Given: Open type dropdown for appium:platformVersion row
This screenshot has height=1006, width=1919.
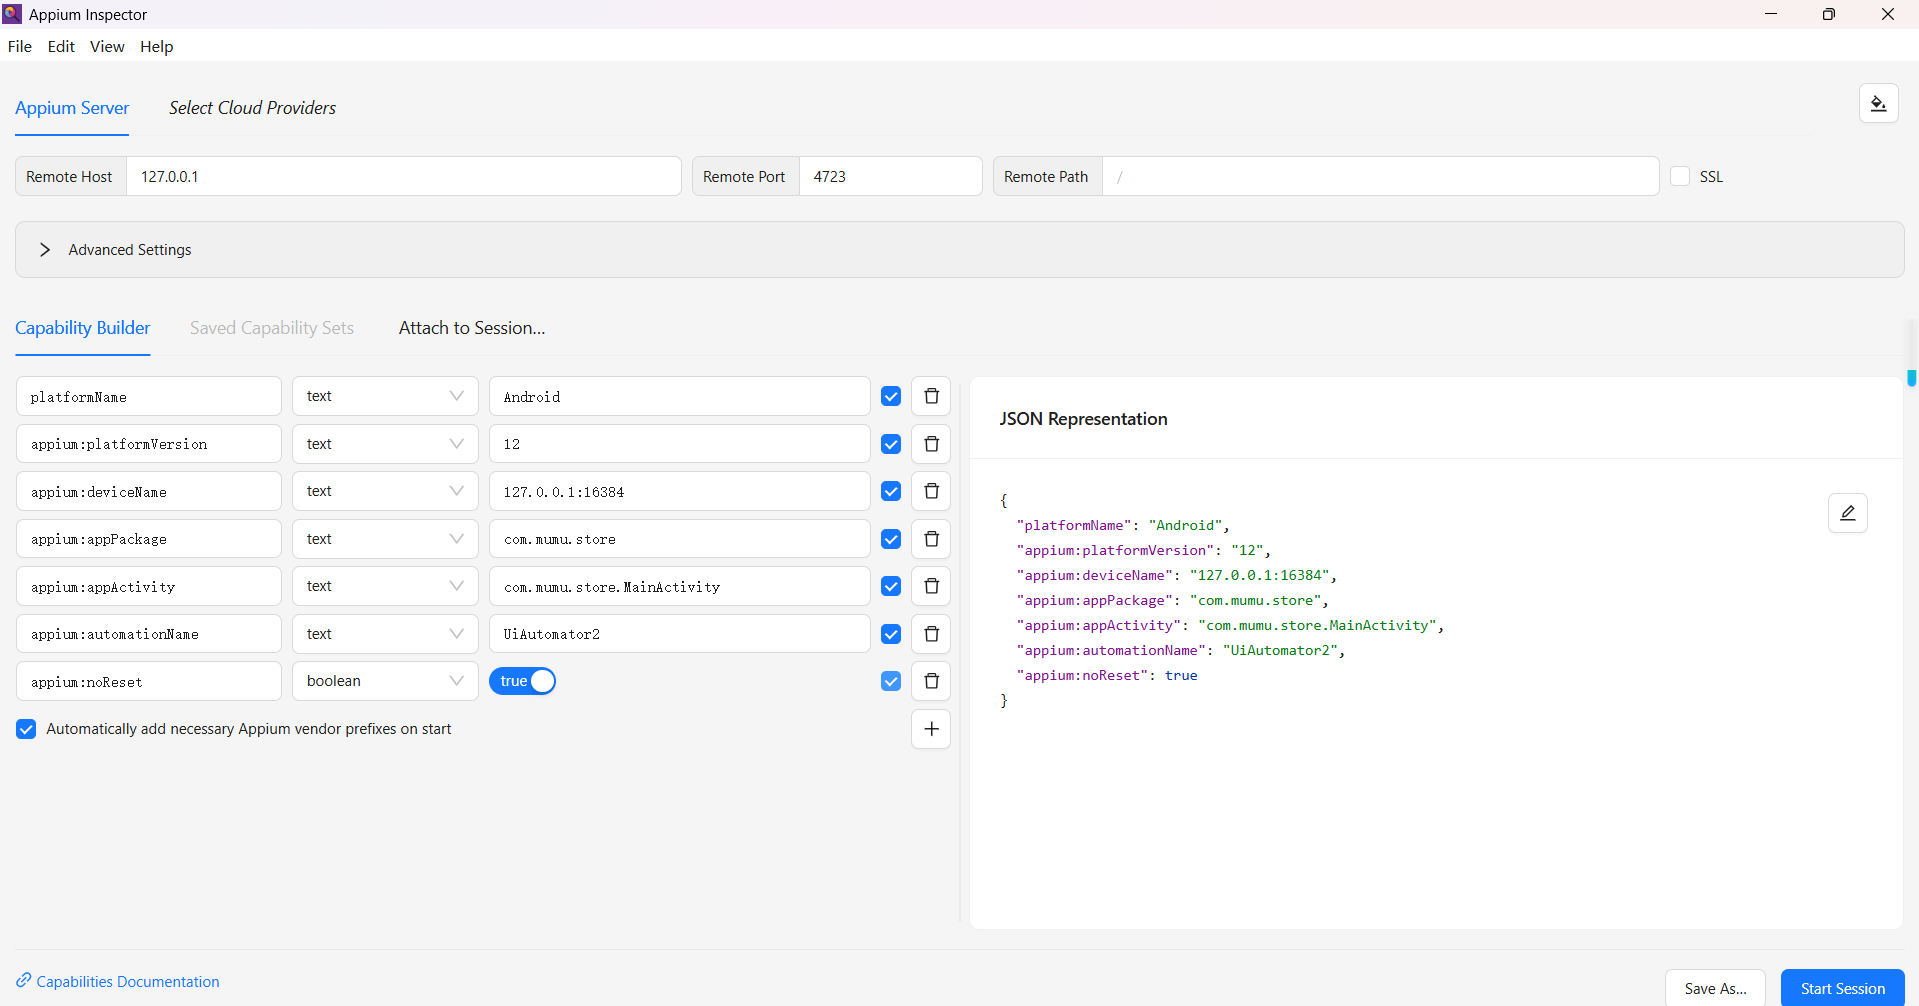Looking at the screenshot, I should click(x=385, y=444).
